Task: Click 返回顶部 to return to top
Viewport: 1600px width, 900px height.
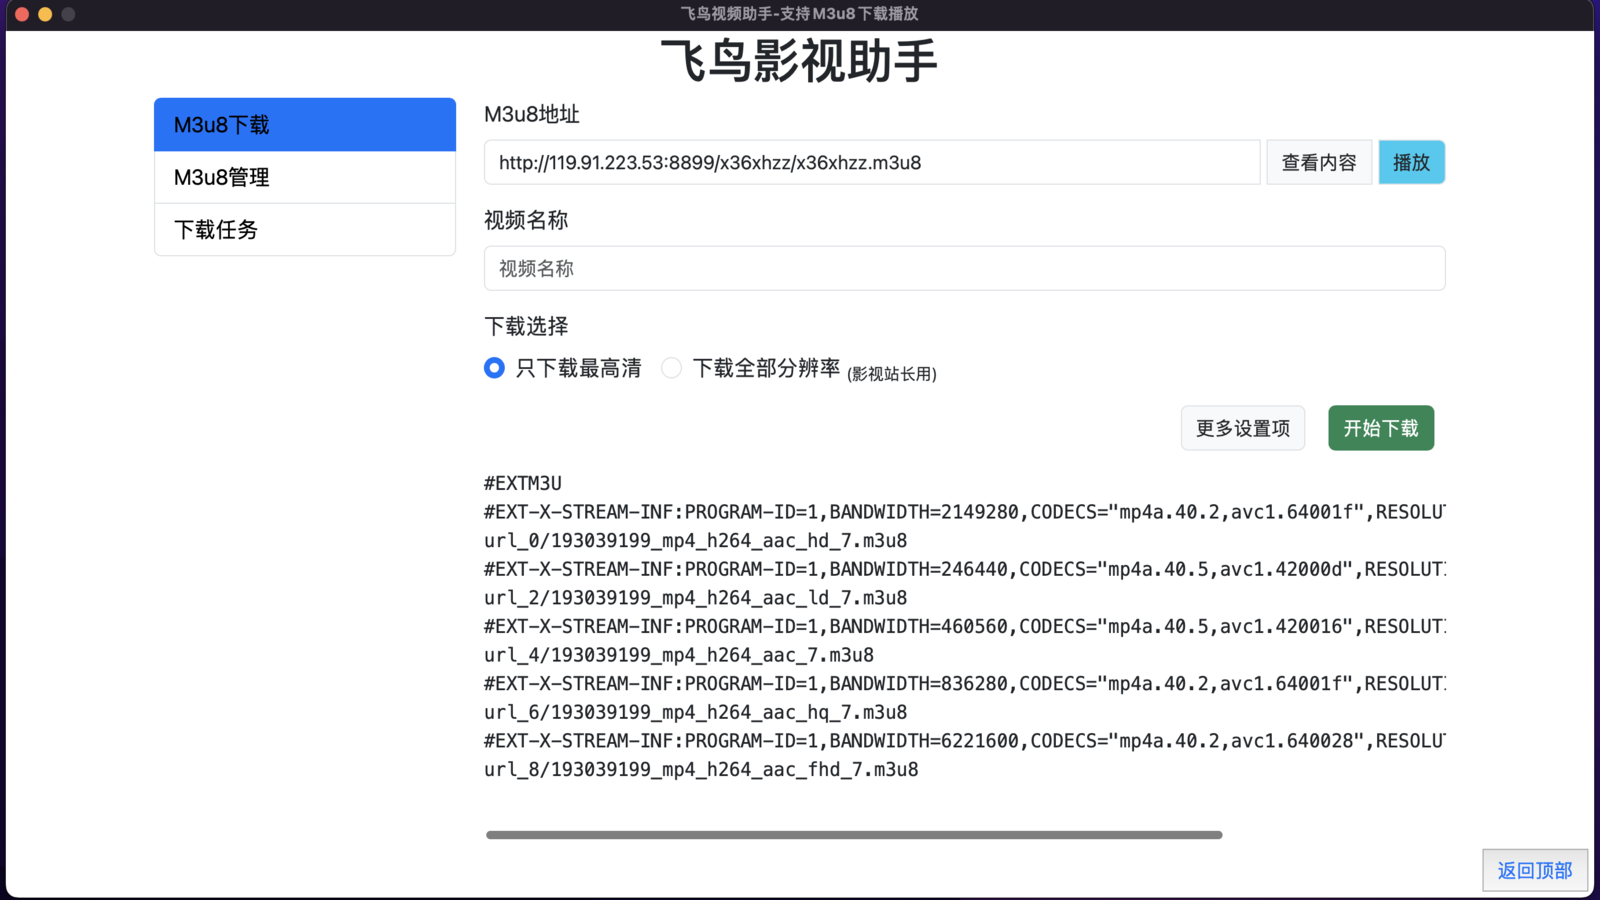Action: [x=1533, y=870]
